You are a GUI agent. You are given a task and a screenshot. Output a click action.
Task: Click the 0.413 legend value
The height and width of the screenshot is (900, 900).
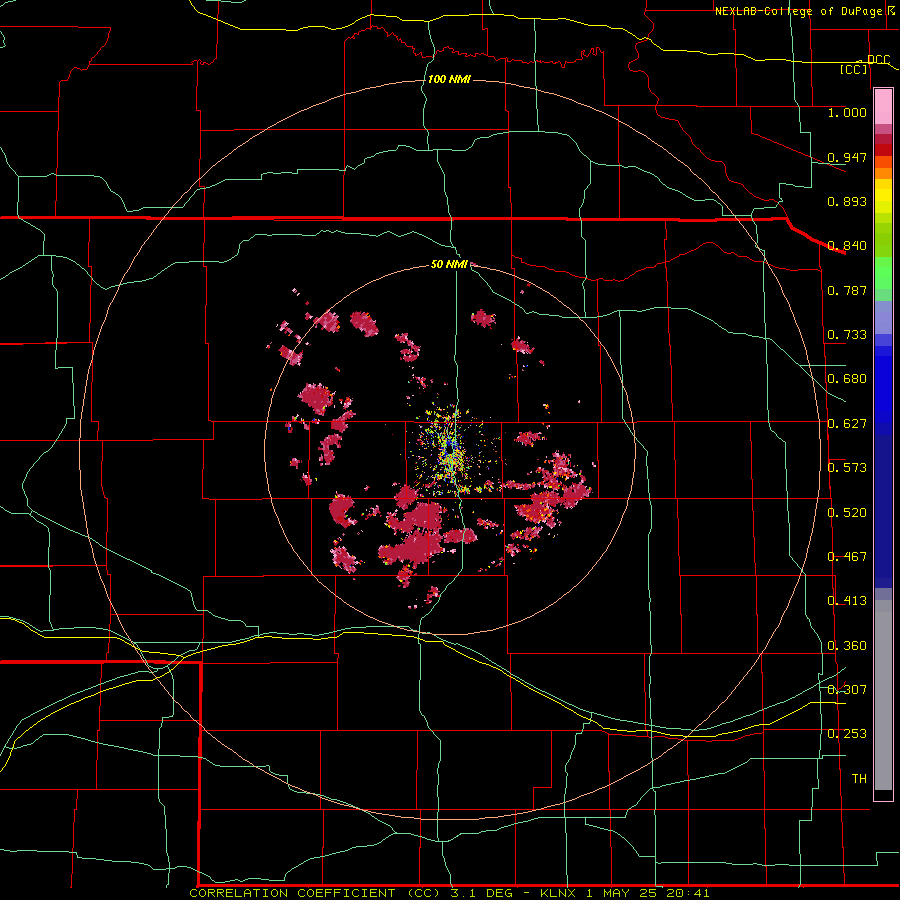(847, 601)
